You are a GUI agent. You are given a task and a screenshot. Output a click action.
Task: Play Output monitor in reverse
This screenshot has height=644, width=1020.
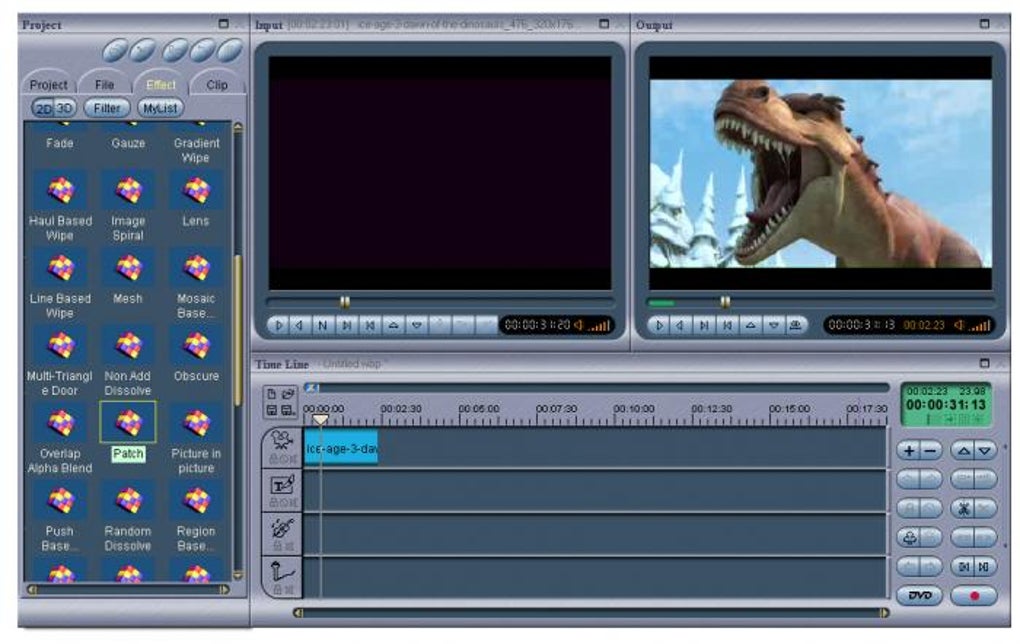coord(680,325)
